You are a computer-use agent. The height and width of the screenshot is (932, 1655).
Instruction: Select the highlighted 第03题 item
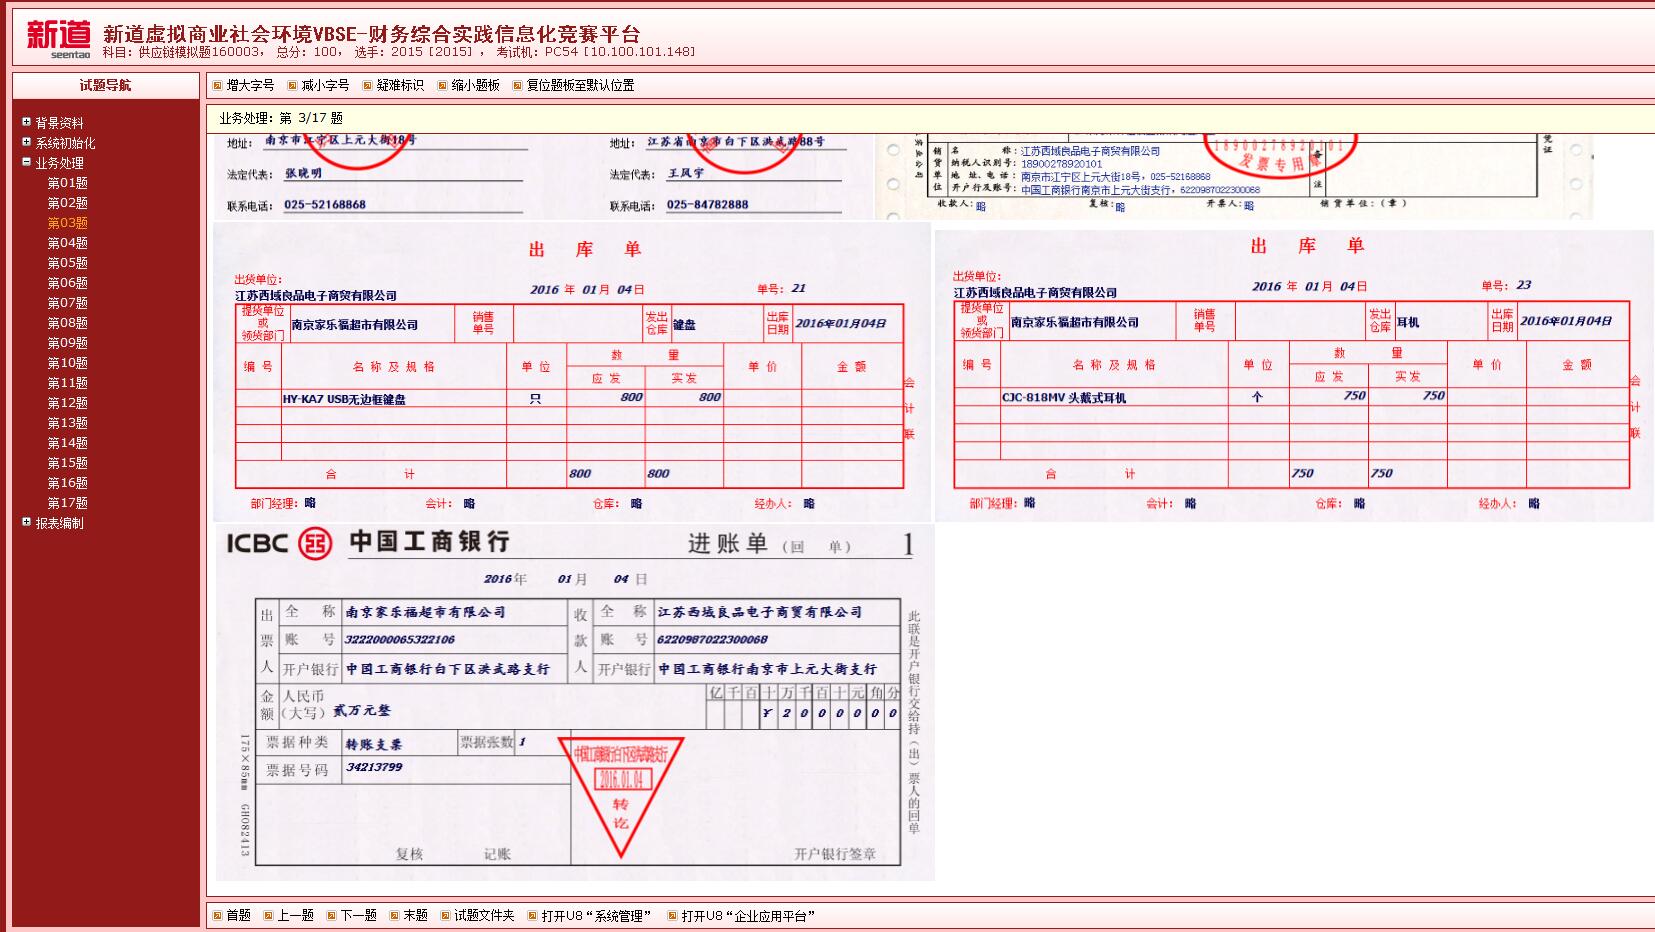tap(68, 223)
